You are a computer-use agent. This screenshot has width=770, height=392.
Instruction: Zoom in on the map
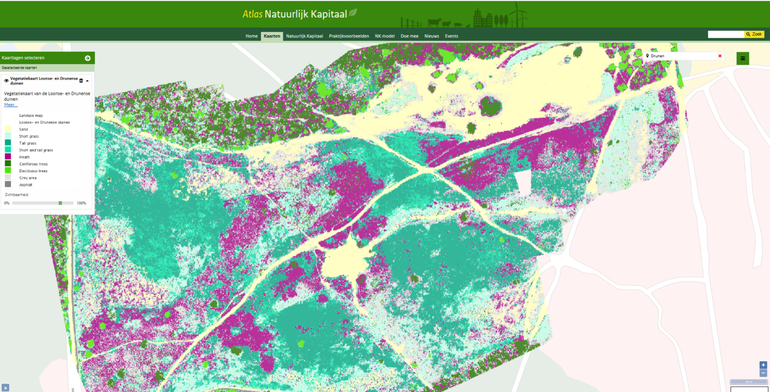click(763, 365)
